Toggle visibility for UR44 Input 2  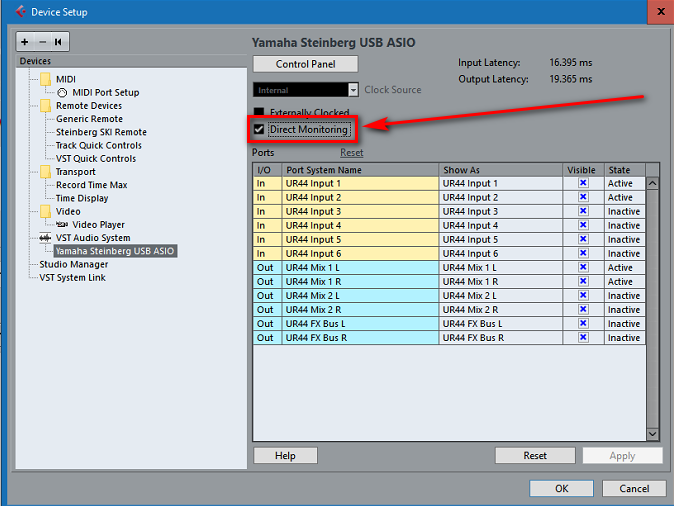[x=583, y=197]
